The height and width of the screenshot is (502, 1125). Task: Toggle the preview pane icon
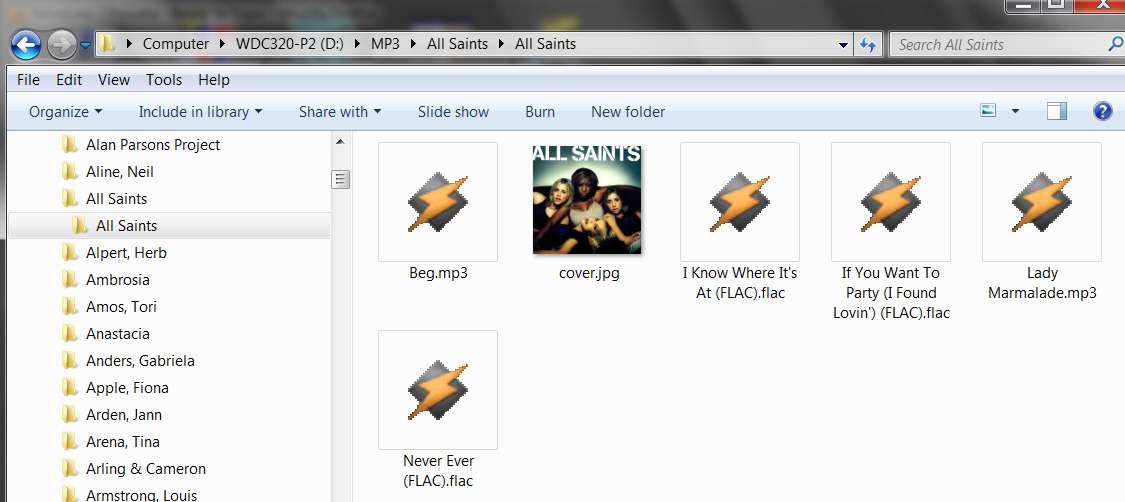pyautogui.click(x=1057, y=111)
